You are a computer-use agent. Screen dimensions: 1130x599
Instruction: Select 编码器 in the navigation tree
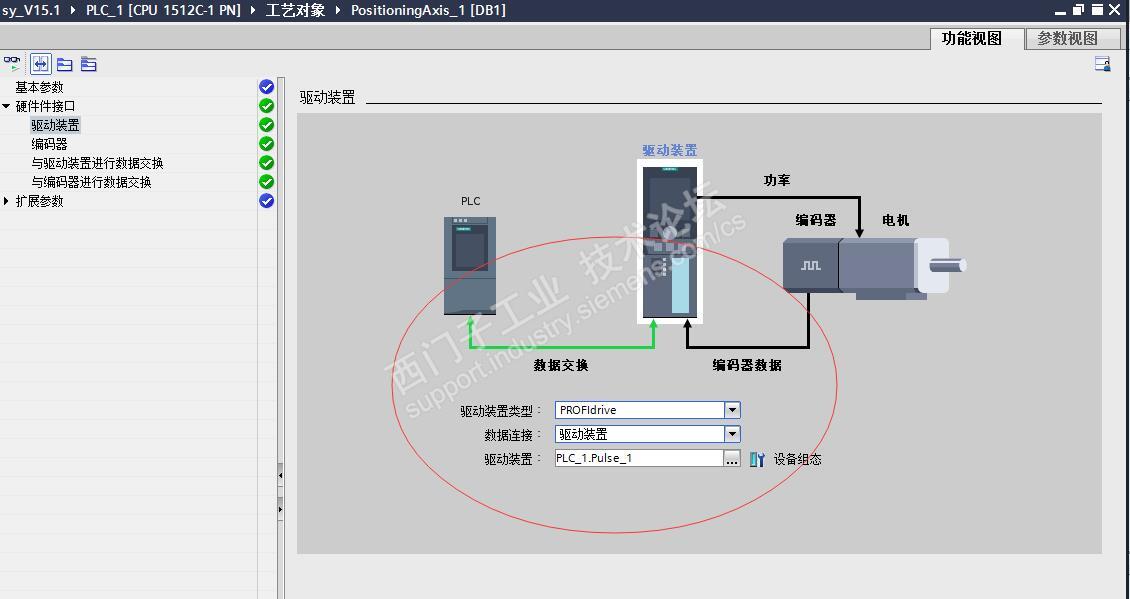[49, 144]
